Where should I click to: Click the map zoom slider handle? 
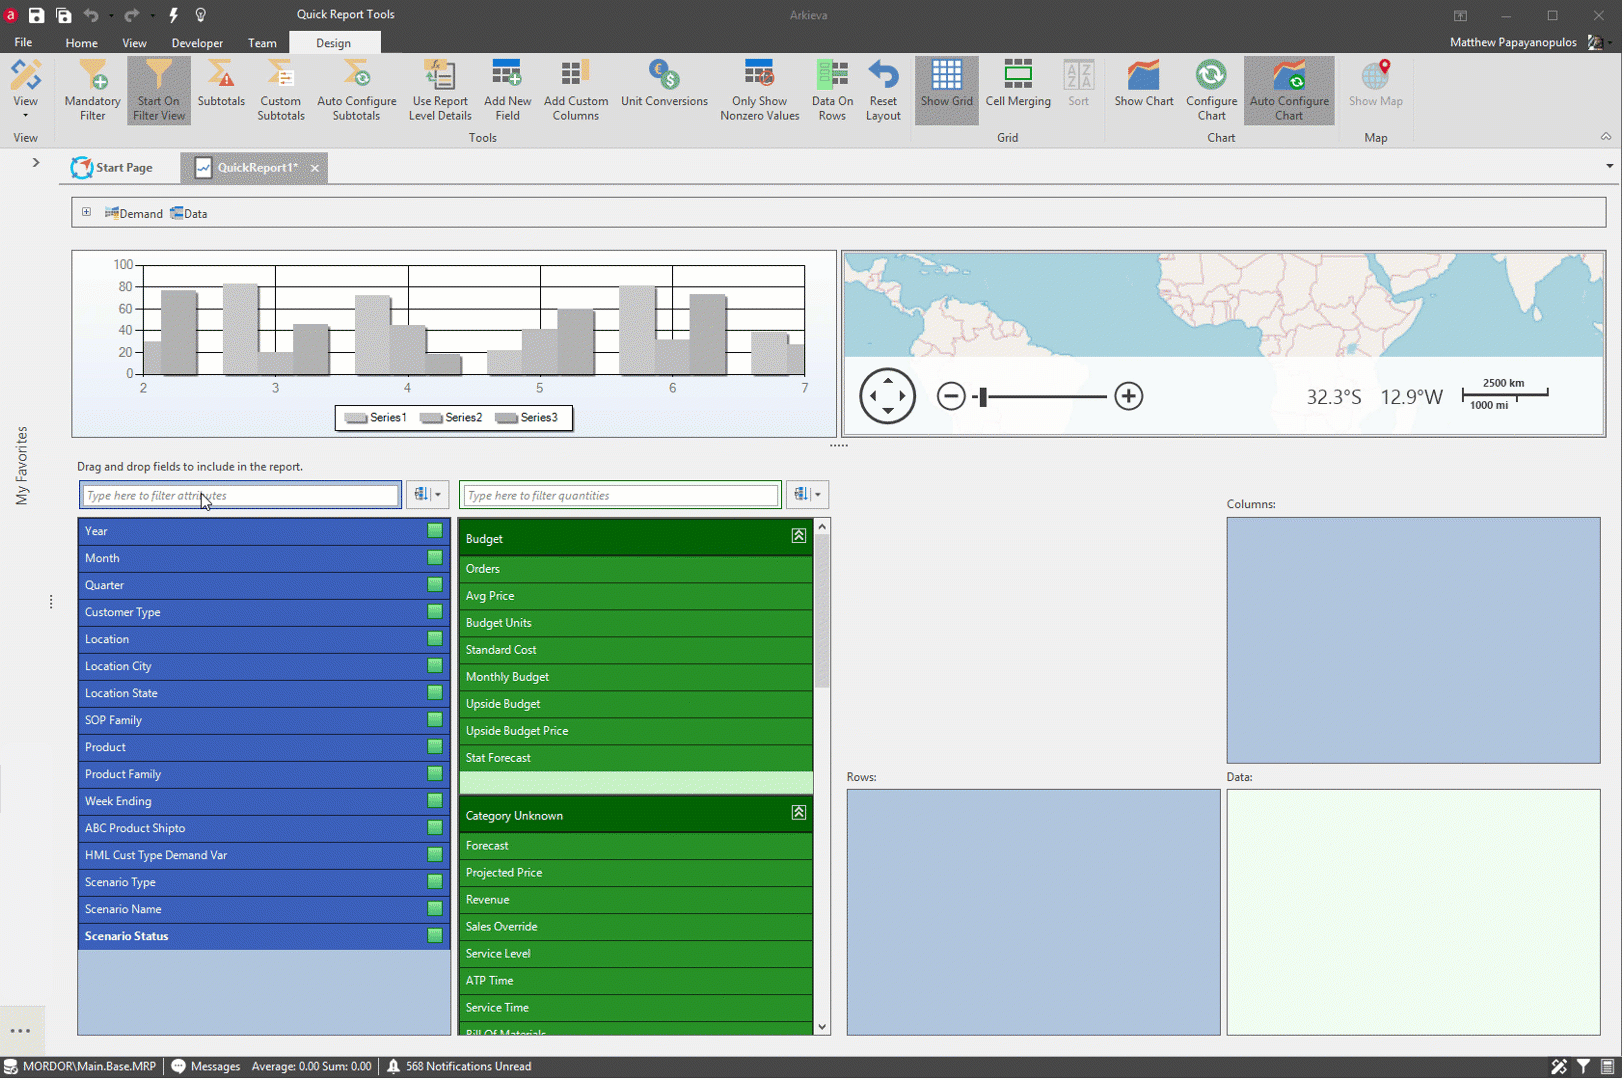983,397
